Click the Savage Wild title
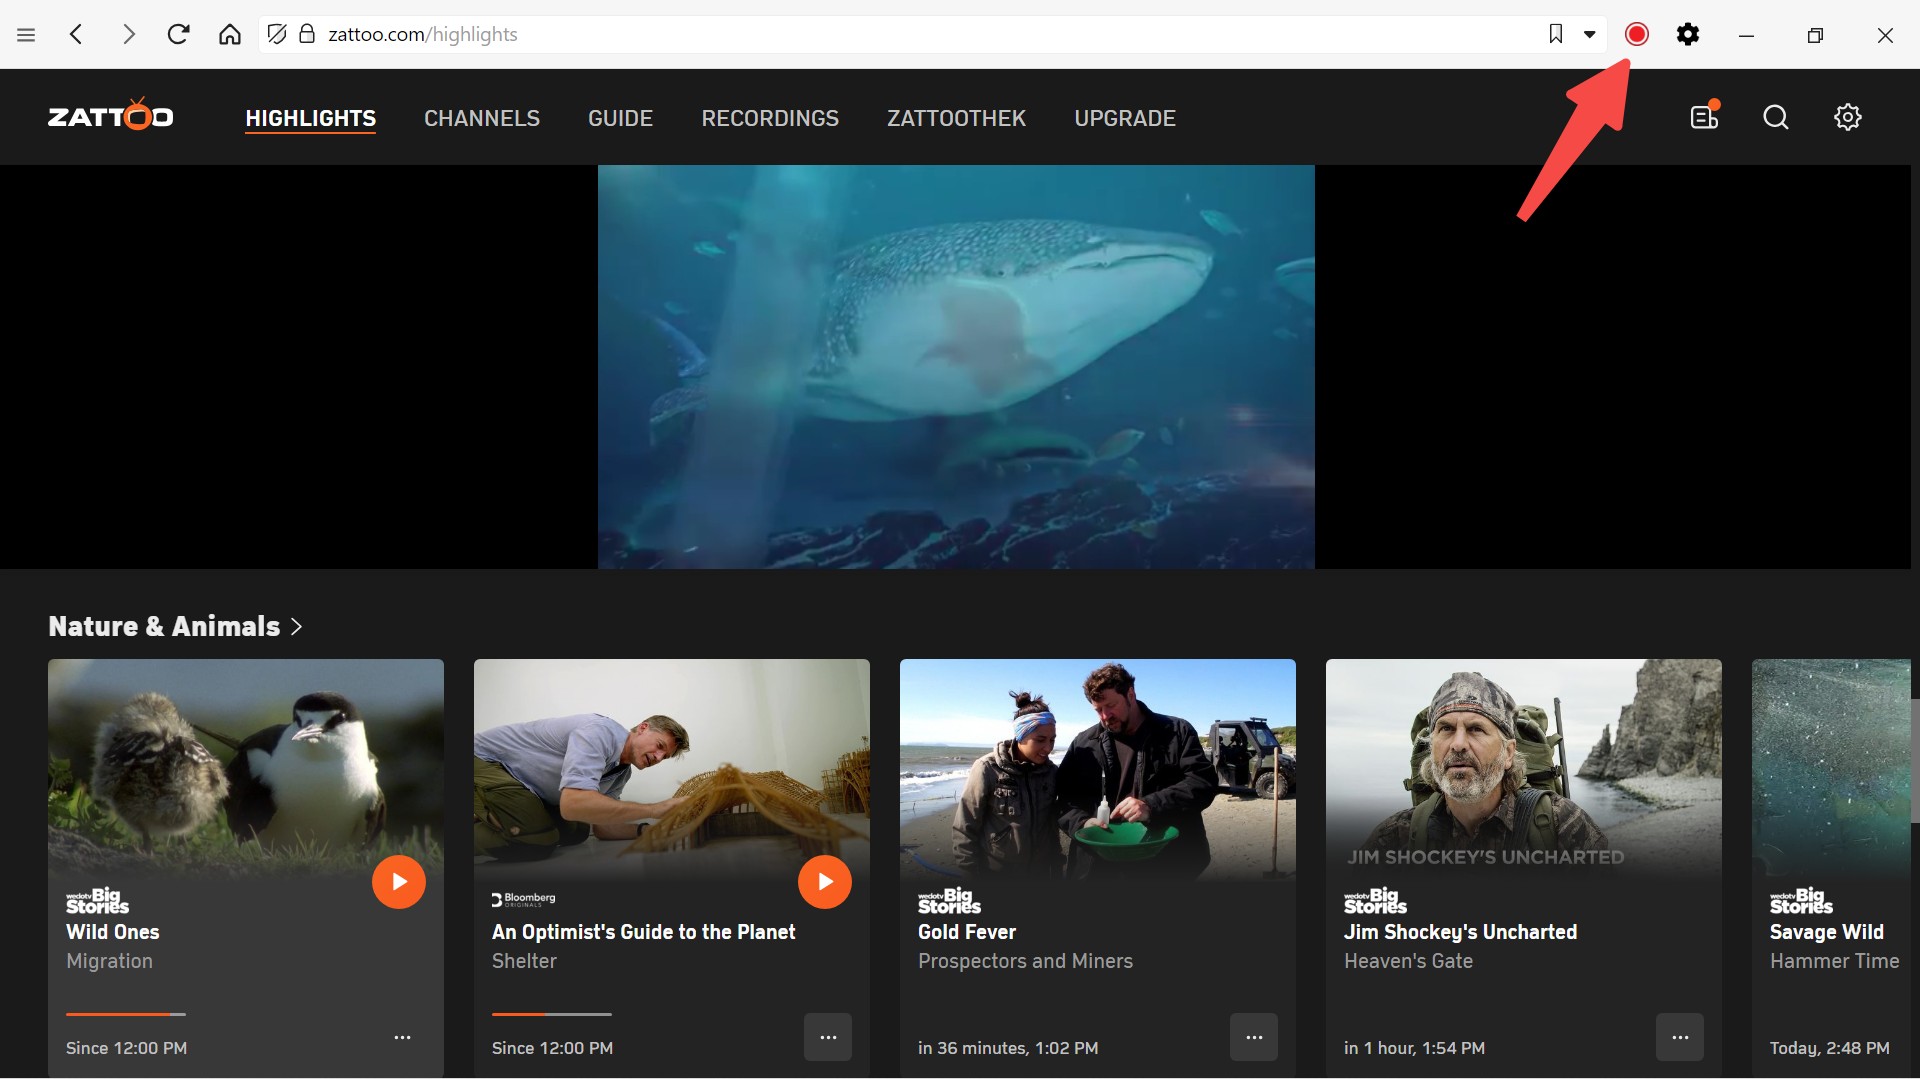 click(1827, 932)
